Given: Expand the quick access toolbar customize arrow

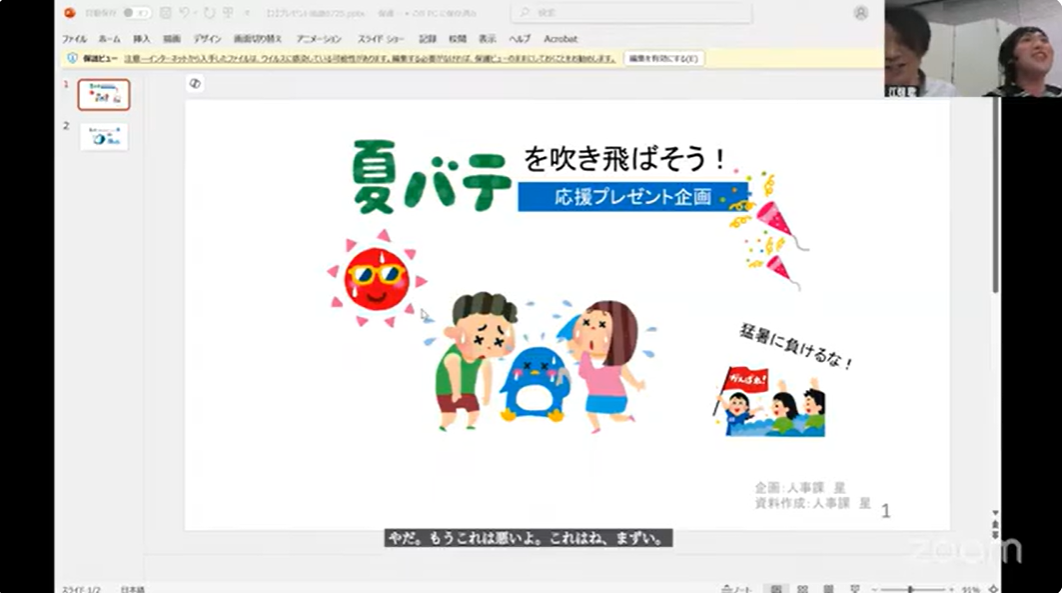Looking at the screenshot, I should pos(247,13).
